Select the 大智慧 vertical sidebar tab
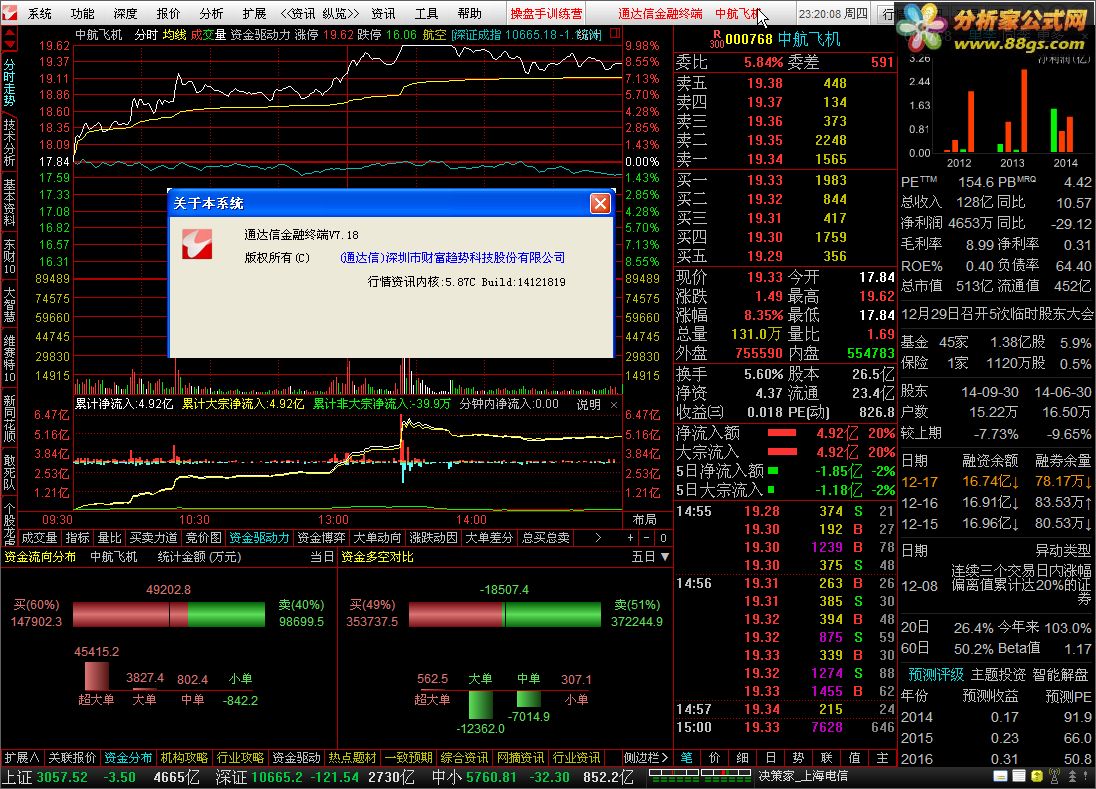 [x=9, y=305]
